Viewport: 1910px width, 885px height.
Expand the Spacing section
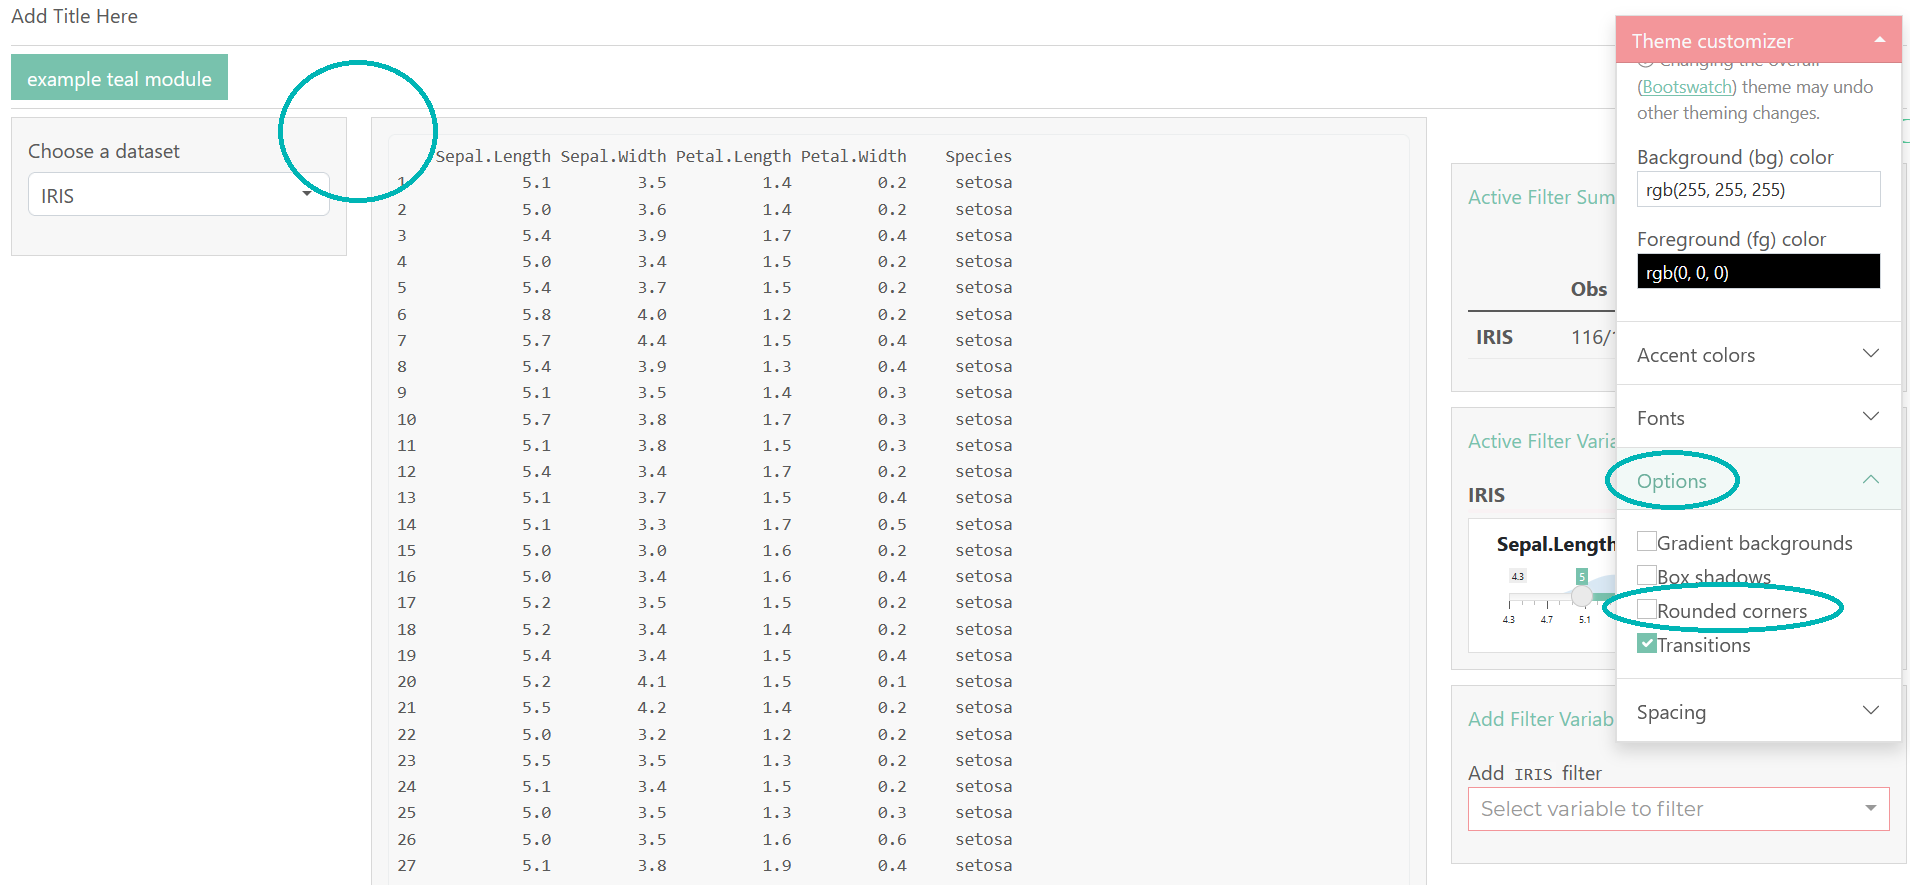pyautogui.click(x=1671, y=712)
